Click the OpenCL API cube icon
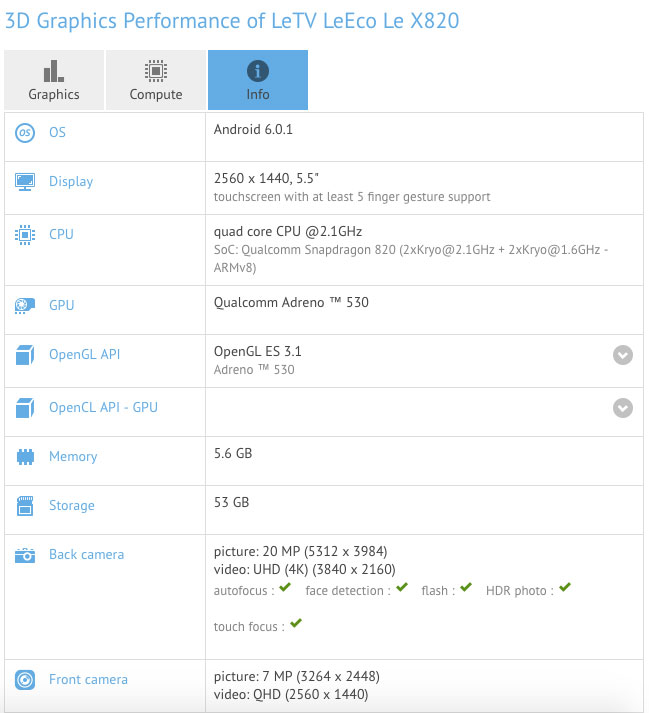This screenshot has width=649, height=713. click(25, 407)
